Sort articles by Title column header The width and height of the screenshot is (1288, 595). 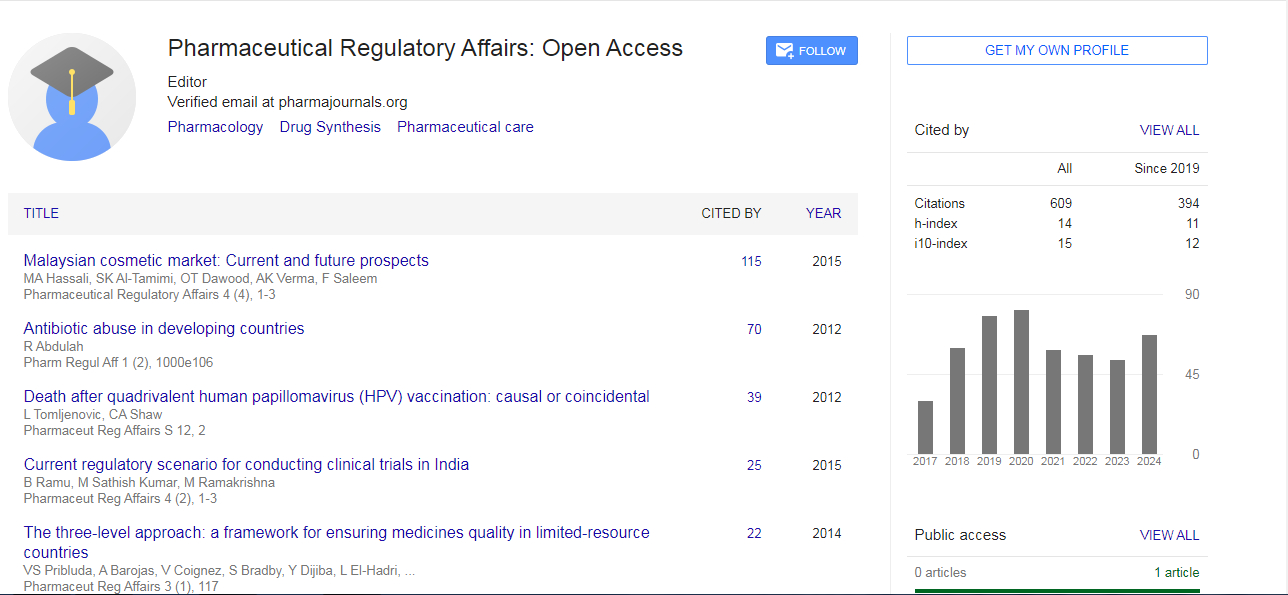tap(41, 213)
